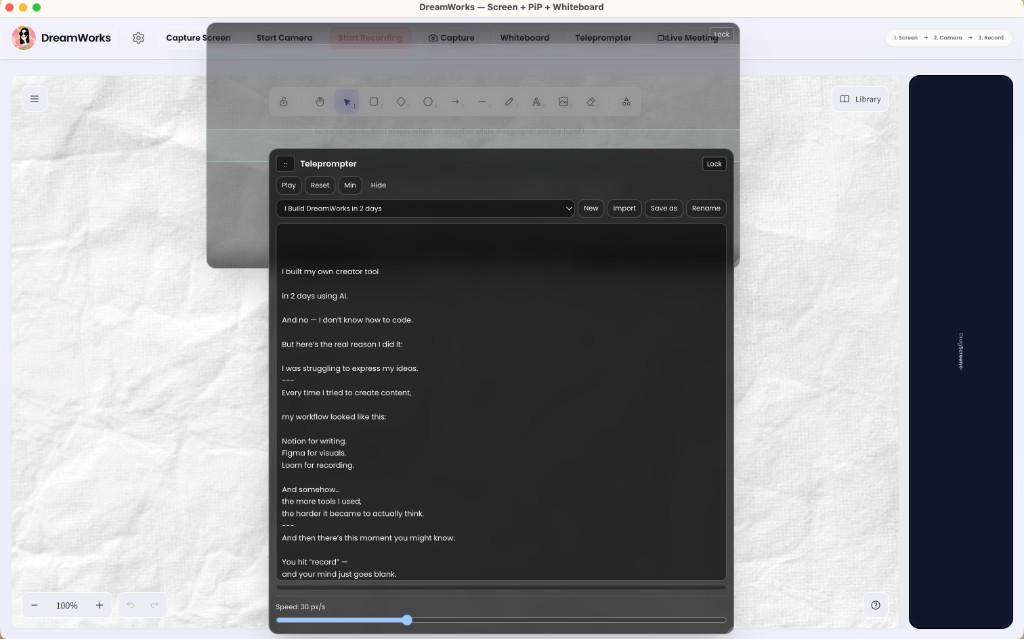Select the Text tool

point(536,102)
